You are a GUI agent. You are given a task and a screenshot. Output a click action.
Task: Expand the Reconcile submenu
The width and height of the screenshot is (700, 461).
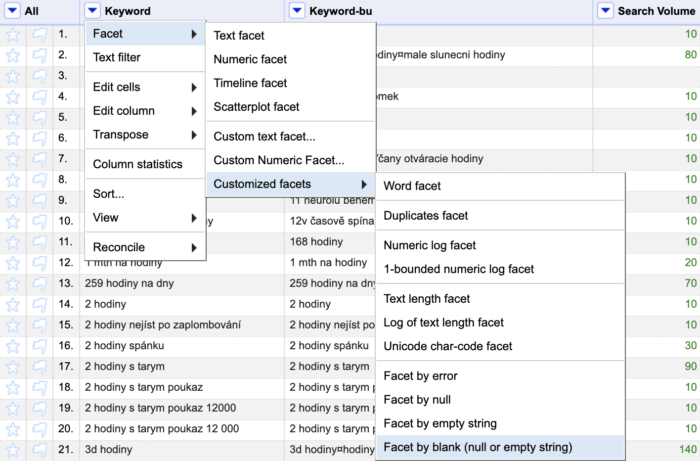pos(145,247)
